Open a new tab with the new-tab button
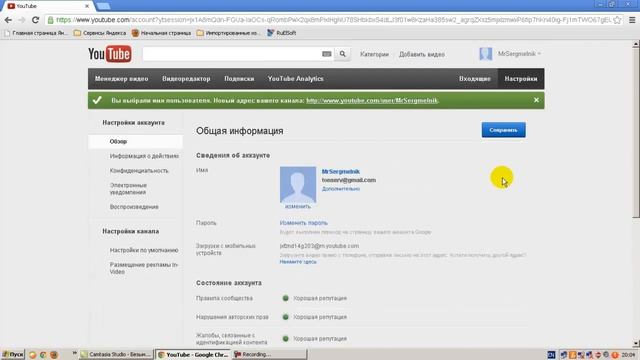The height and width of the screenshot is (360, 640). [103, 6]
